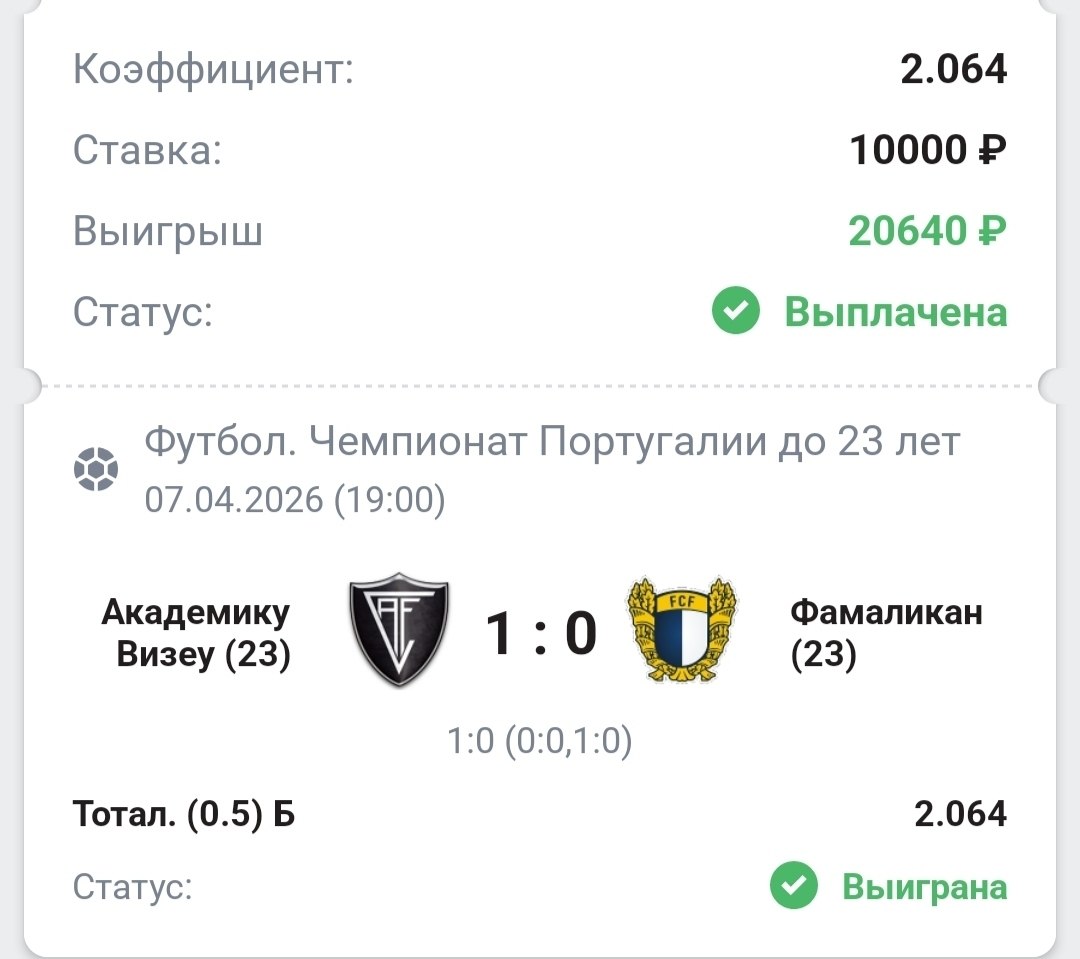Viewport: 1080px width, 959px height.
Task: Click the large 1 : 0 match score
Action: 541,634
